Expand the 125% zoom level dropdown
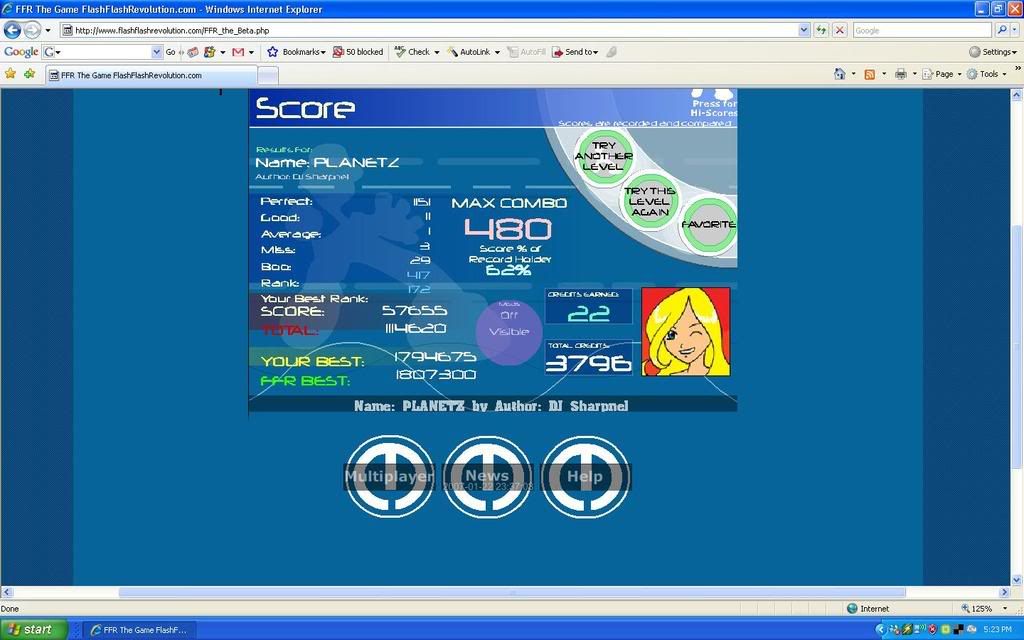The image size is (1024, 640). (x=1005, y=608)
